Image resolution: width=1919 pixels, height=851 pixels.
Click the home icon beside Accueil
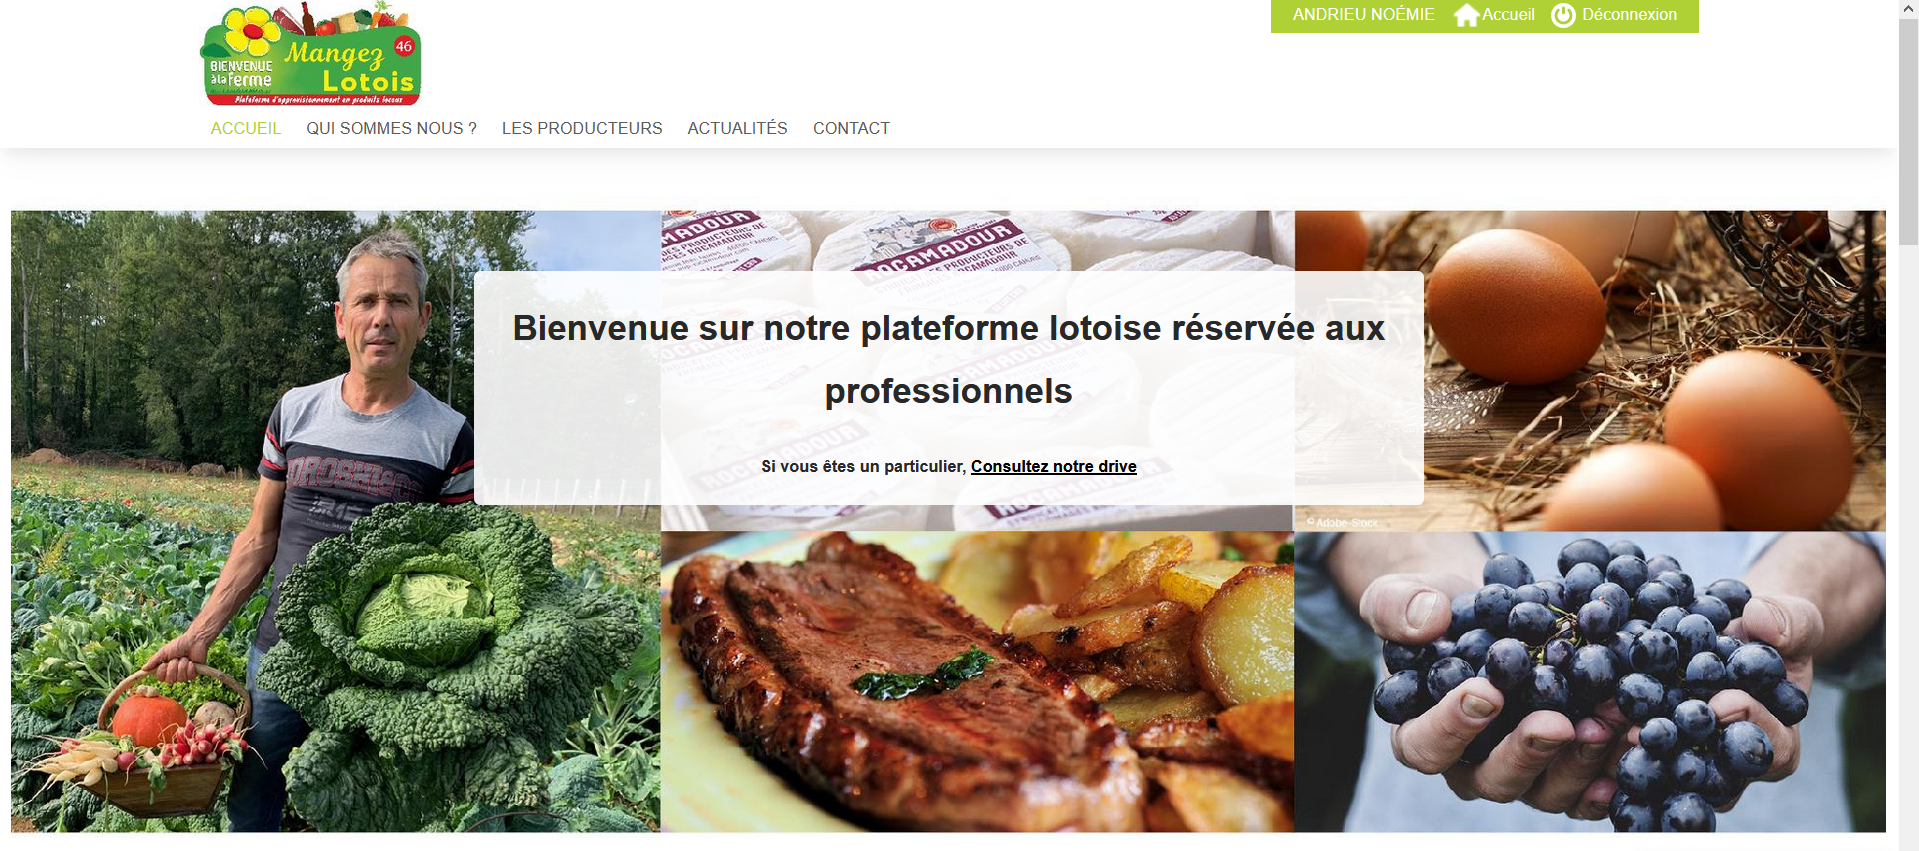[1466, 15]
